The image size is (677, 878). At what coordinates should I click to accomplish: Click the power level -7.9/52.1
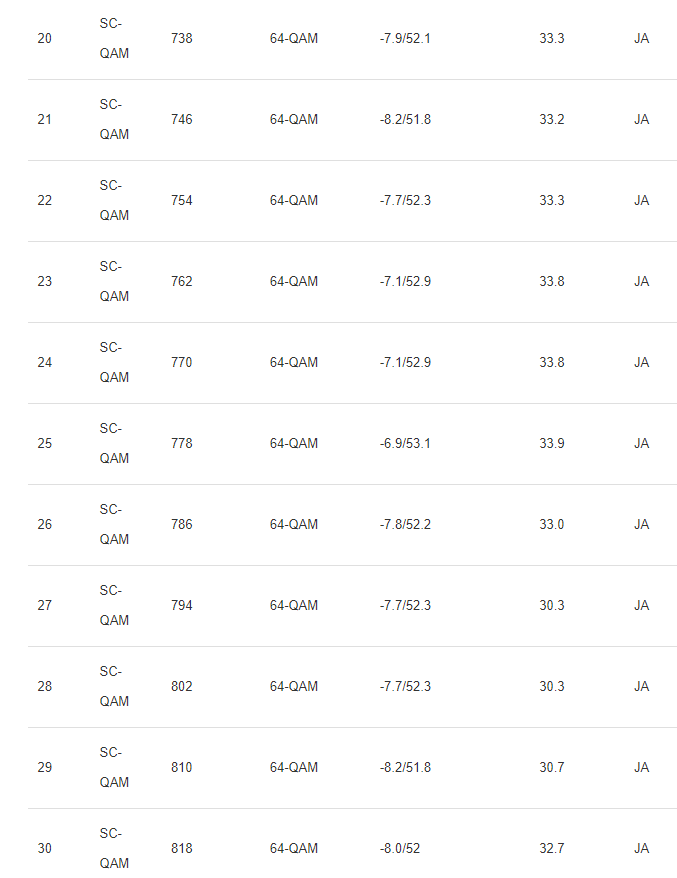click(x=405, y=39)
